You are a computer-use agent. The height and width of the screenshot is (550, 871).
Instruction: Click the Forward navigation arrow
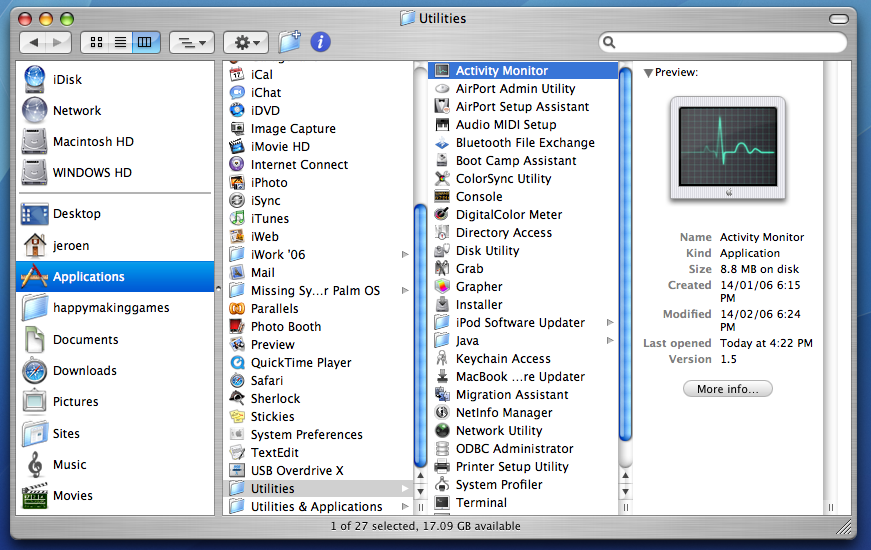coord(58,42)
